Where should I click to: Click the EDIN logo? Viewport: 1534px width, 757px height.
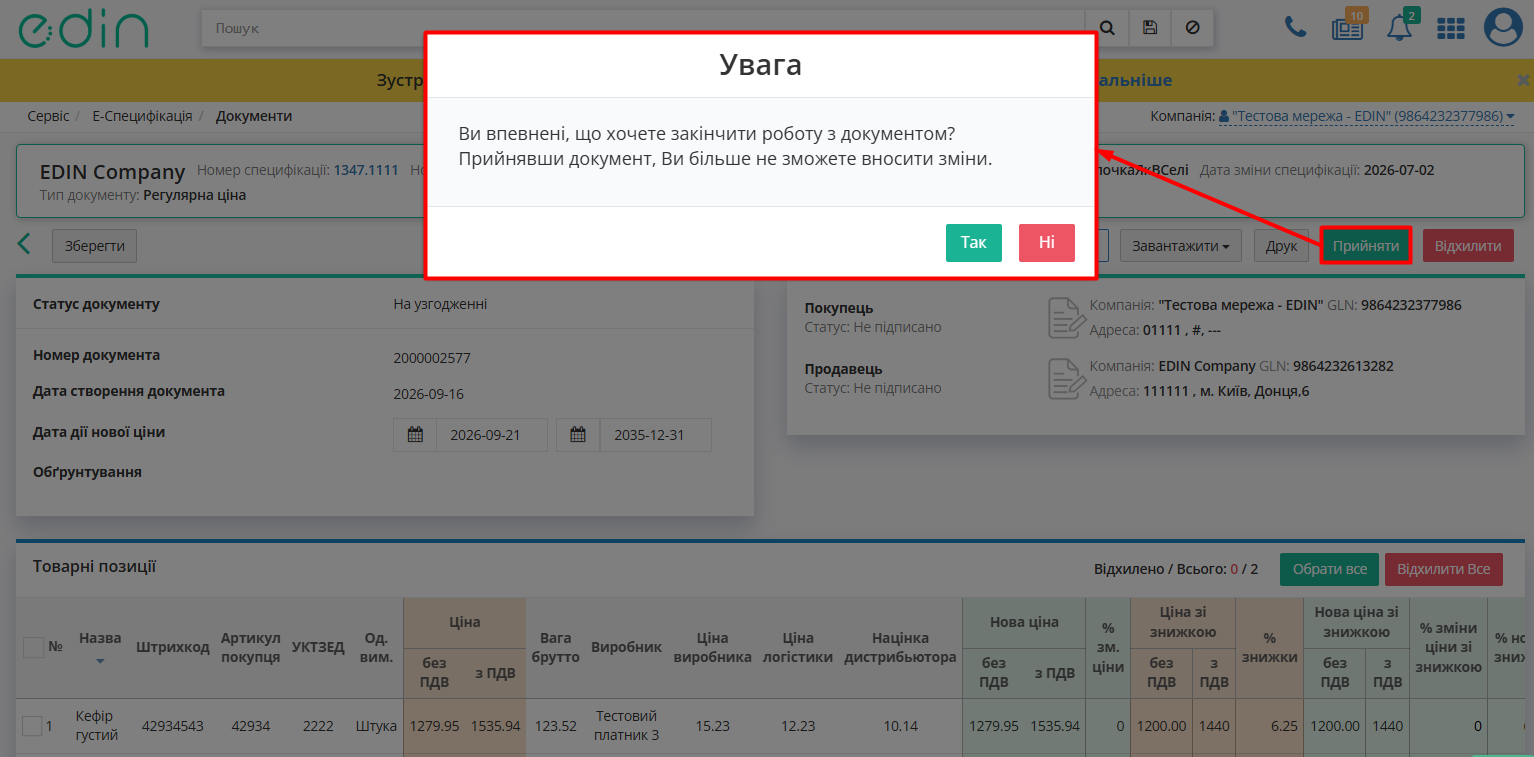pyautogui.click(x=83, y=30)
